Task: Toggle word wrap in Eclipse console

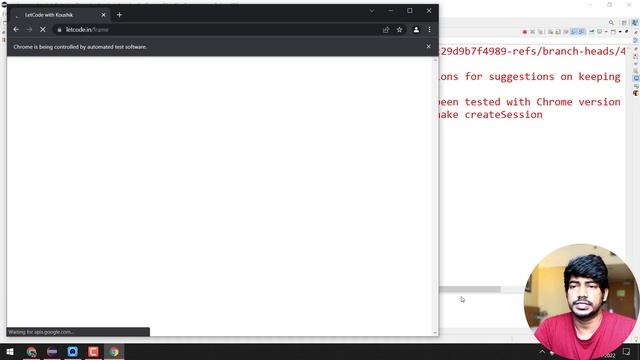Action: point(566,31)
